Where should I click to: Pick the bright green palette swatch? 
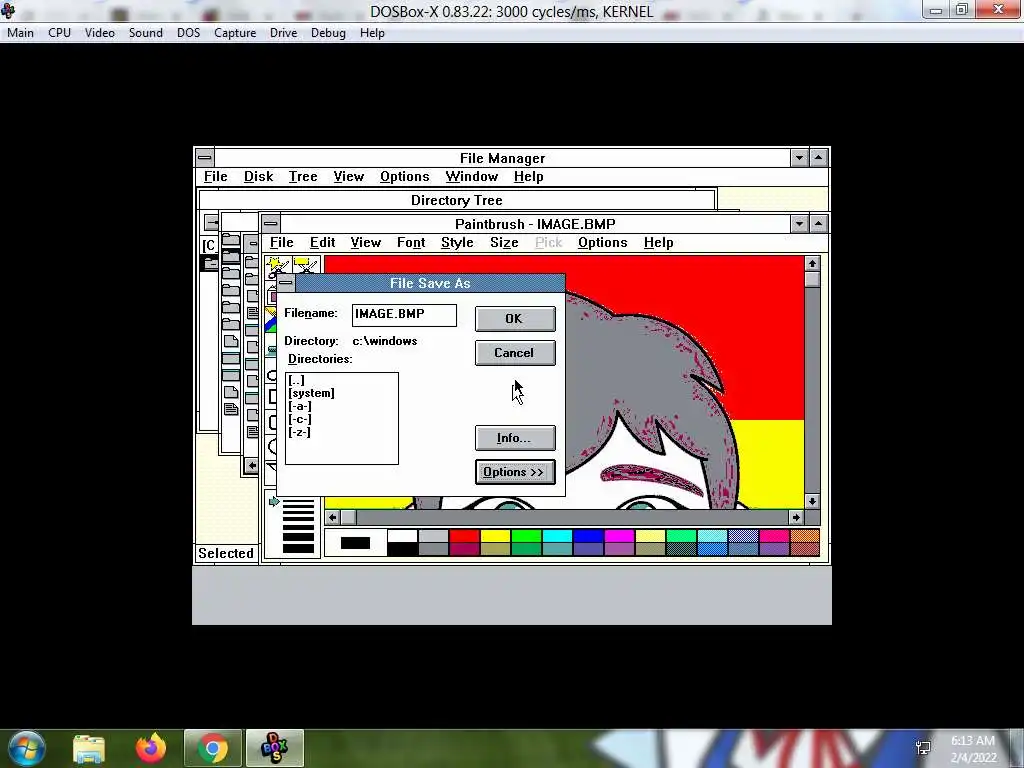coord(526,536)
